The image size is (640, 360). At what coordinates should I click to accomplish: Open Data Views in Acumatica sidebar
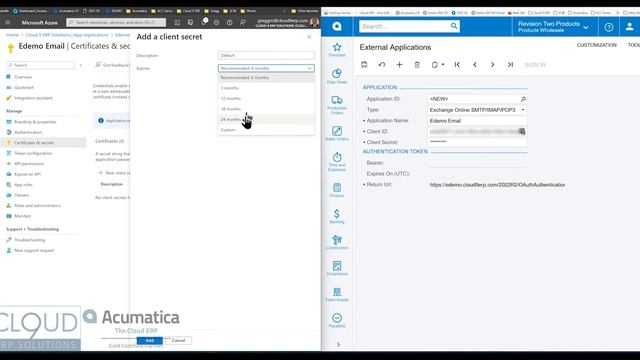point(337,76)
